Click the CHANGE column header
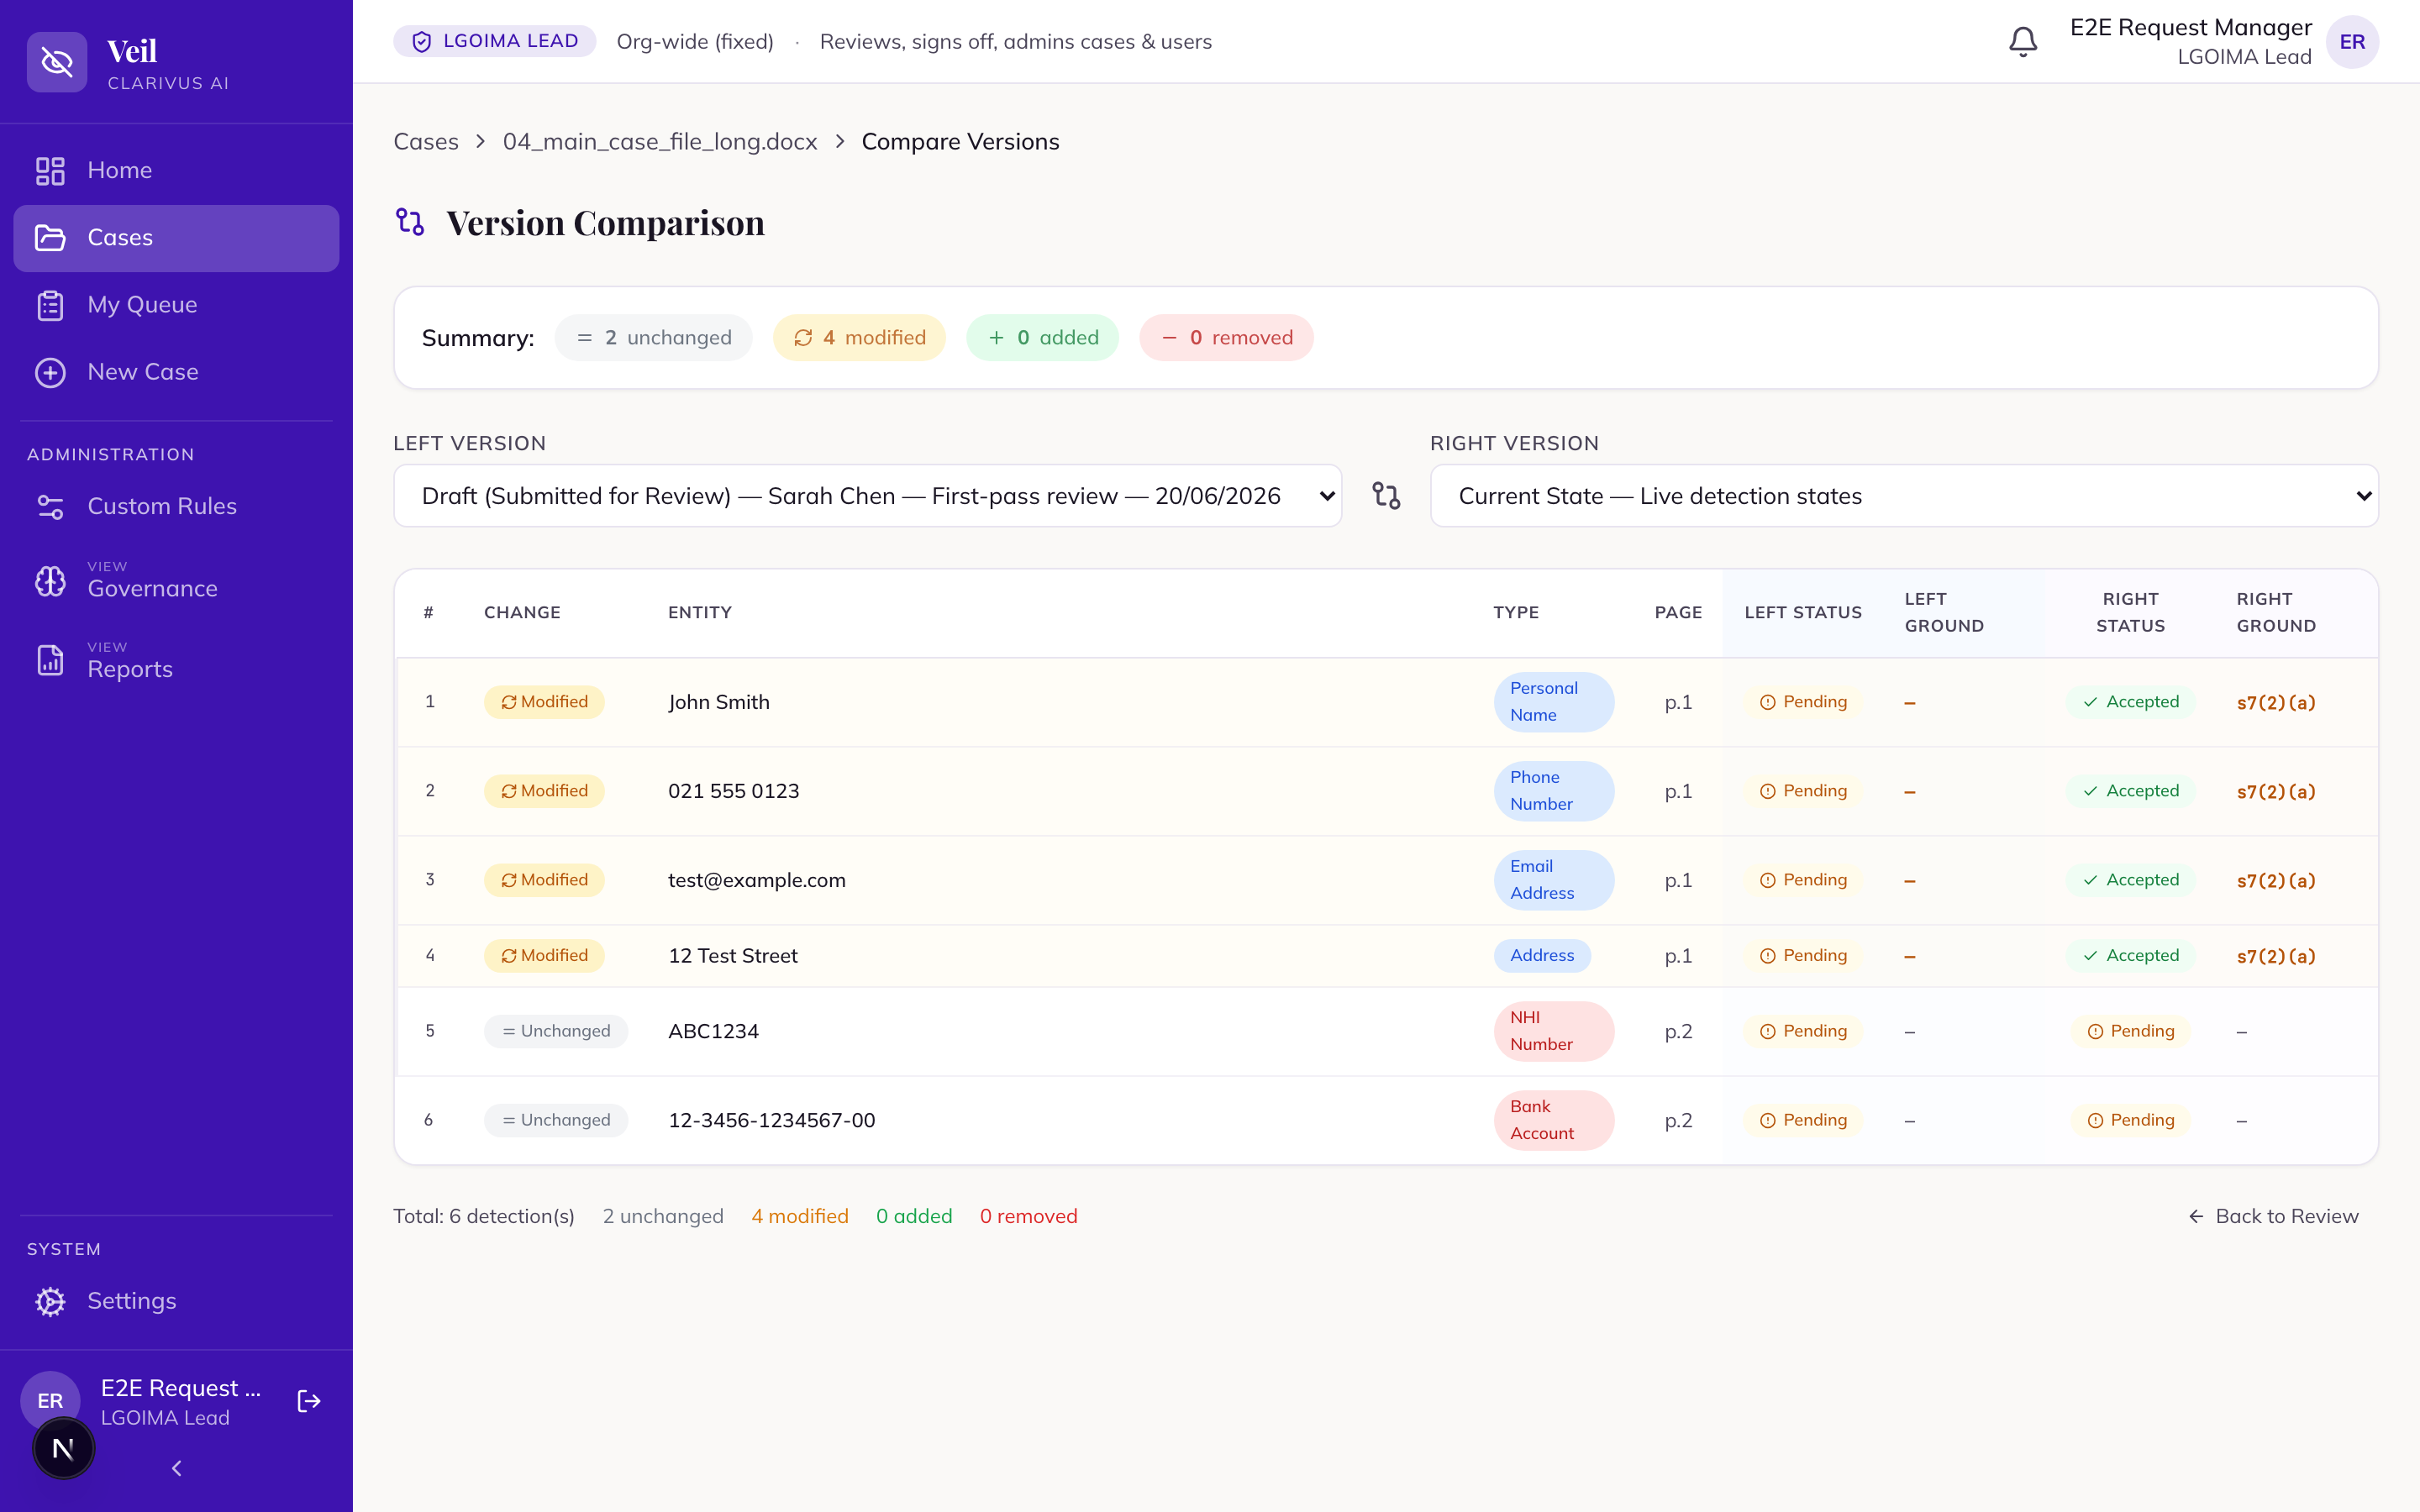2420x1512 pixels. [x=522, y=613]
